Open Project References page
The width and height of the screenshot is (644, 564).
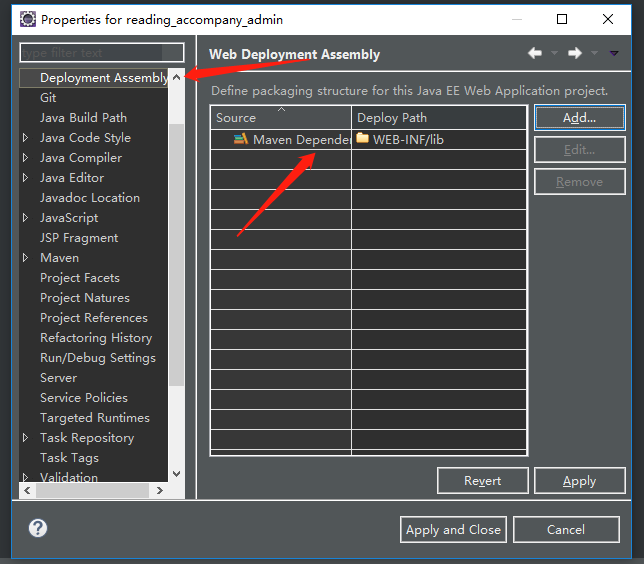pyautogui.click(x=94, y=318)
